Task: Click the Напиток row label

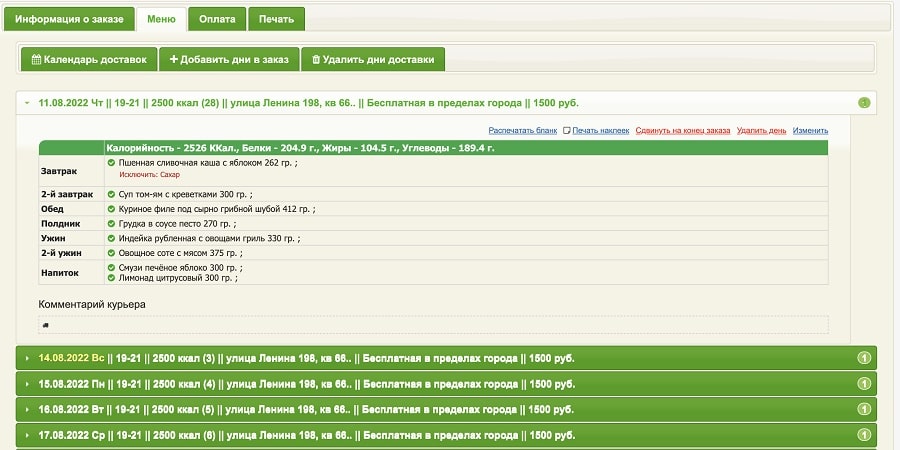Action: (x=60, y=273)
